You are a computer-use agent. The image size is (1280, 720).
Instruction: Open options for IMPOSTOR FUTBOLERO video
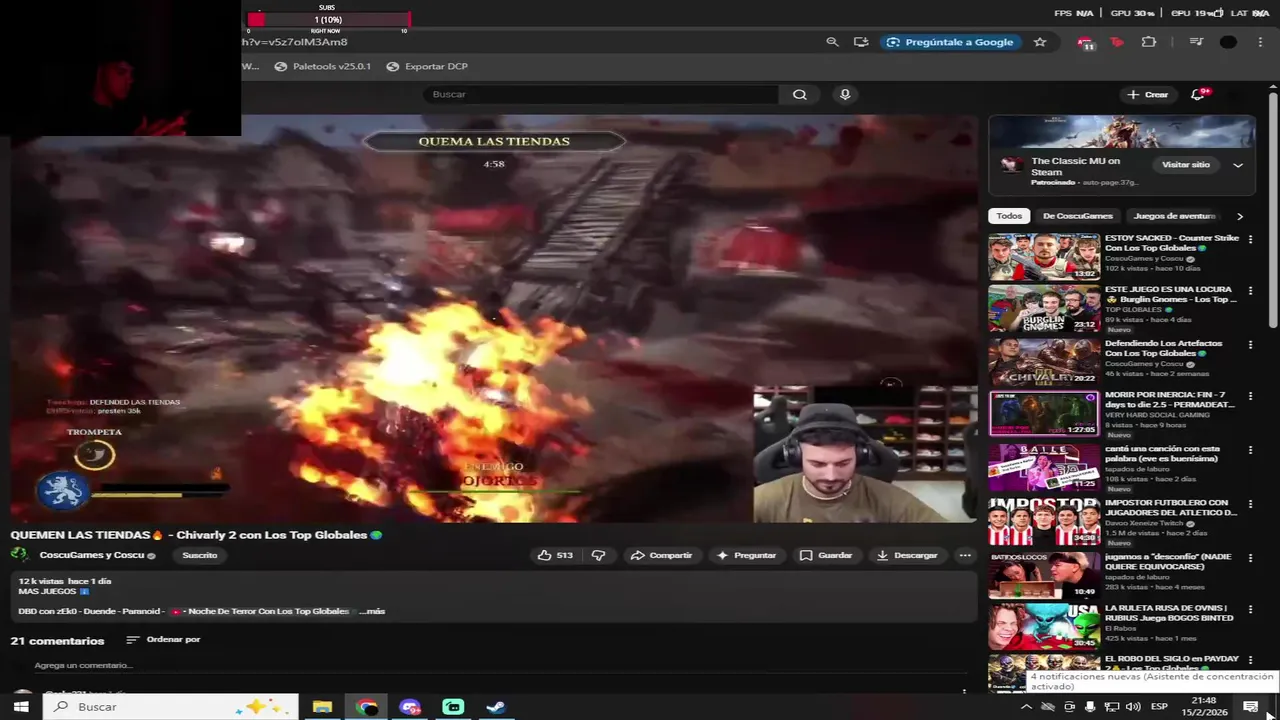(1250, 504)
